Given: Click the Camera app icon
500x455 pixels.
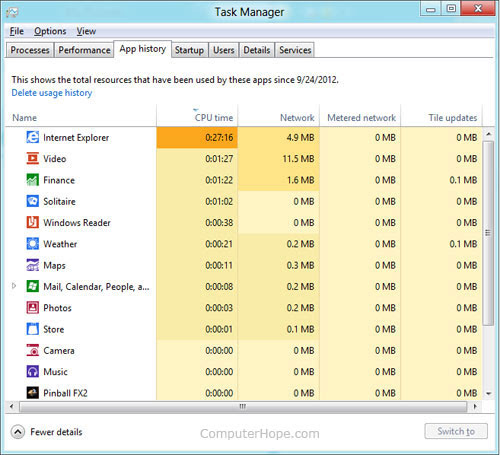Looking at the screenshot, I should pyautogui.click(x=33, y=350).
